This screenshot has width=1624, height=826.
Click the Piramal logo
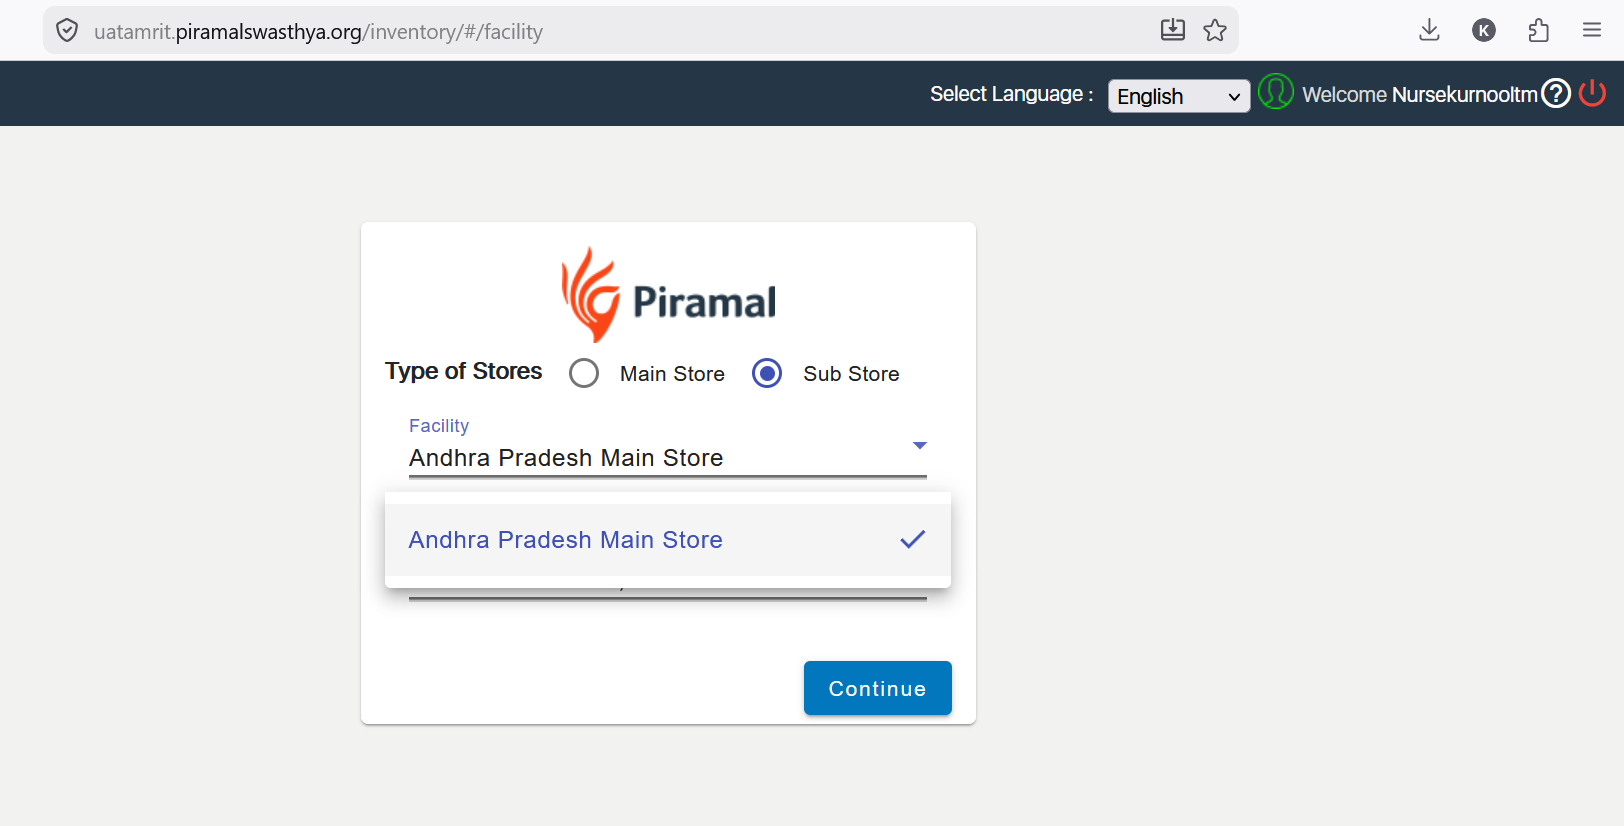(668, 295)
